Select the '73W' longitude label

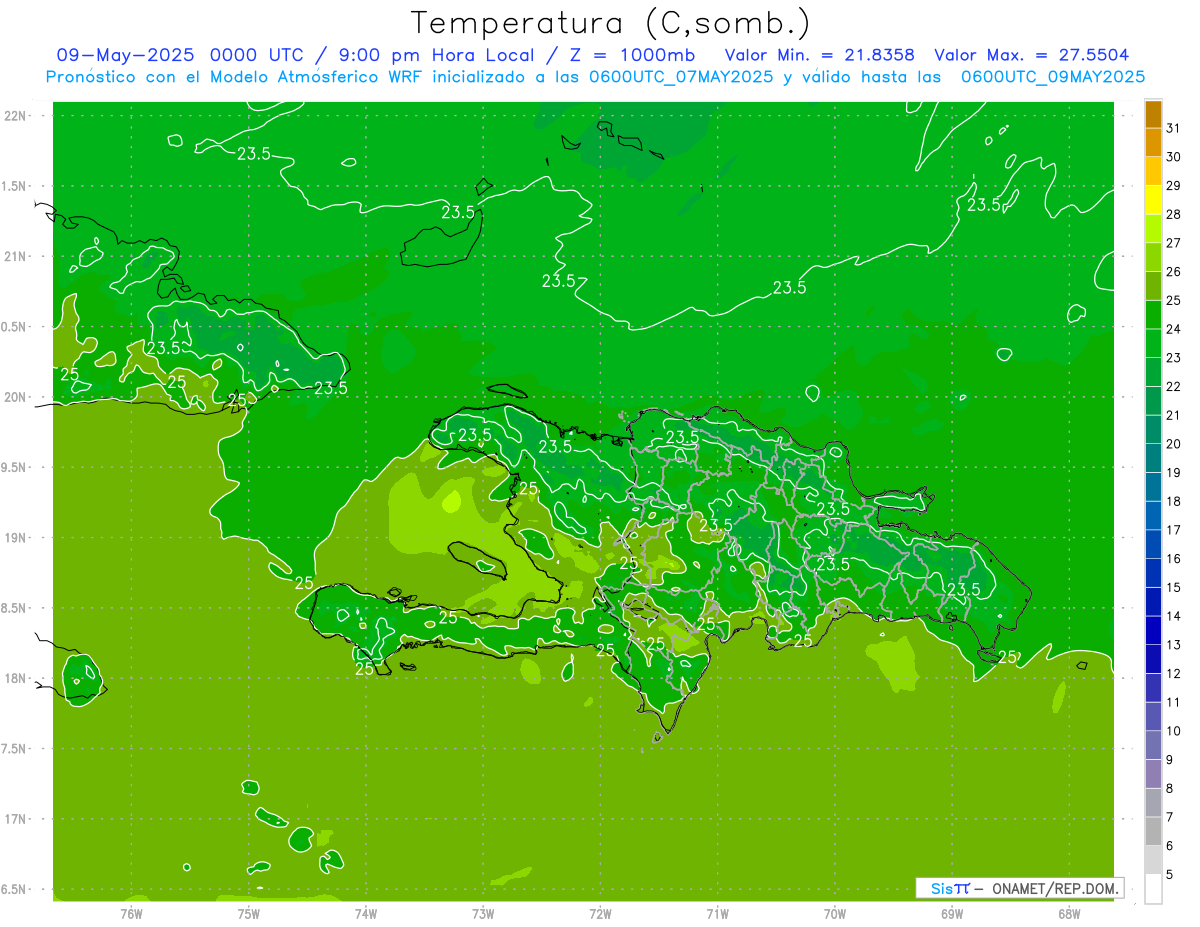pyautogui.click(x=483, y=914)
